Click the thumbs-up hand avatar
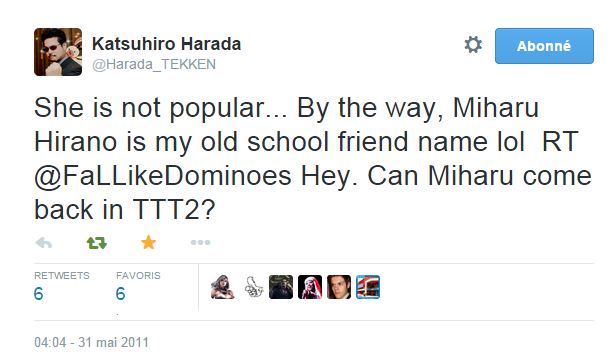614x360 pixels. [253, 287]
